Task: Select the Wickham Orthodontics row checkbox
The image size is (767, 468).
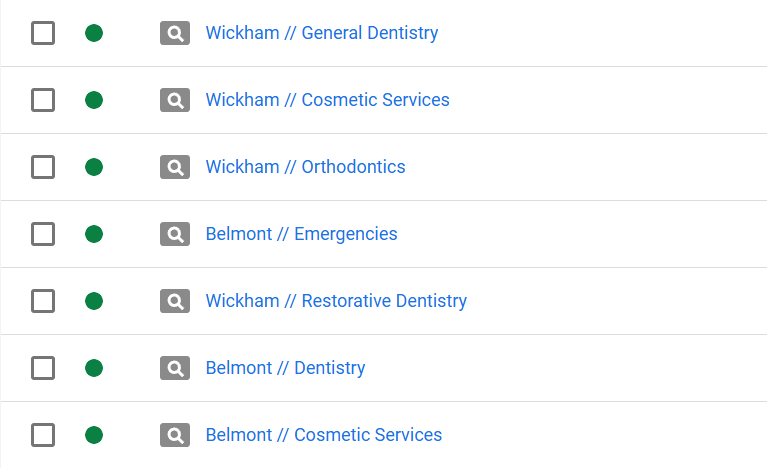Action: 43,167
